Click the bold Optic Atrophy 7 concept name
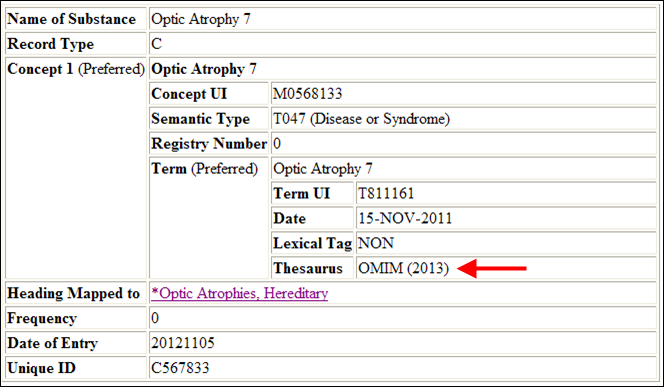 pyautogui.click(x=204, y=69)
